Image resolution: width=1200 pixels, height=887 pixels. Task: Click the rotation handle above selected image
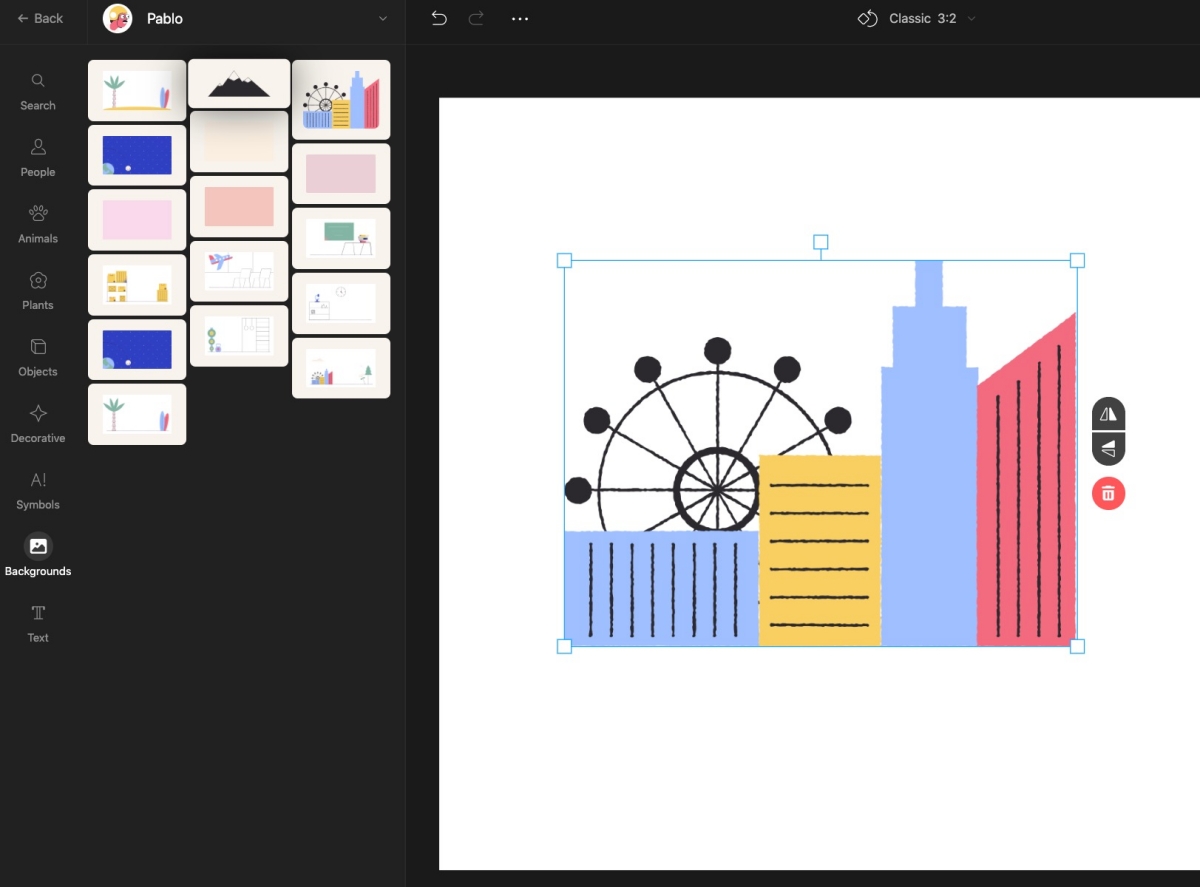[821, 242]
